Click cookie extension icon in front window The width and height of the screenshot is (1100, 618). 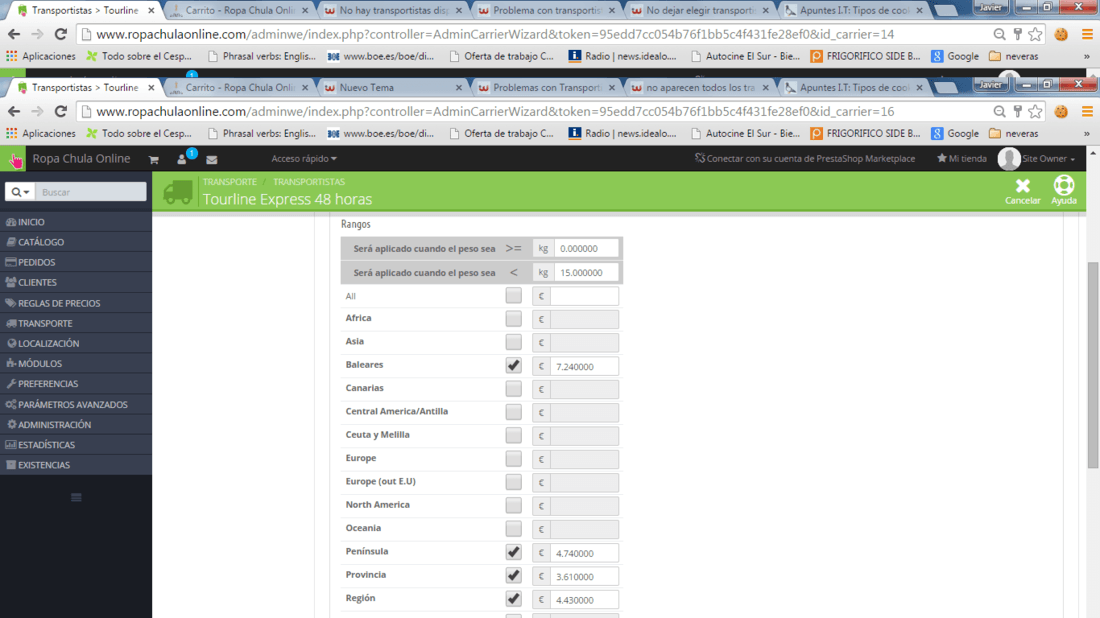(x=1061, y=112)
